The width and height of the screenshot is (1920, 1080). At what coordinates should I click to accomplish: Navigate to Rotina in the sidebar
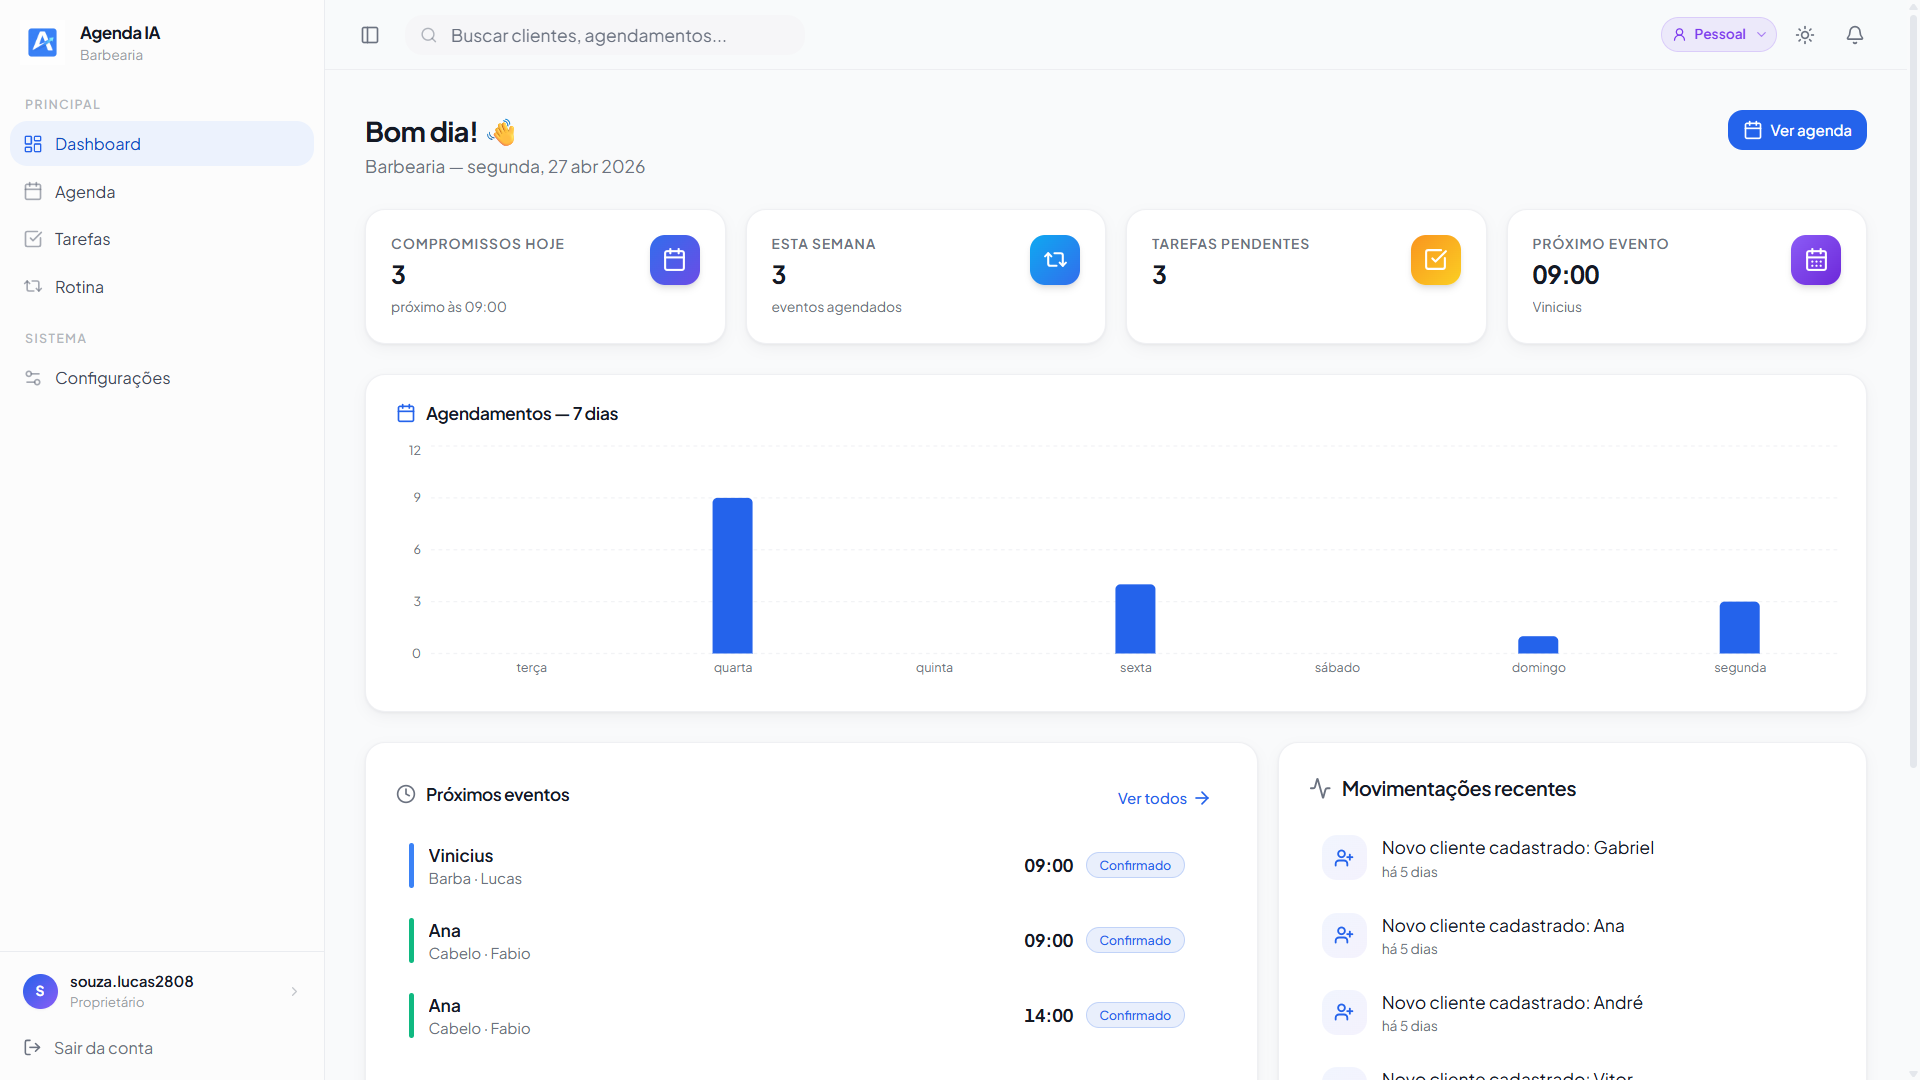[162, 287]
